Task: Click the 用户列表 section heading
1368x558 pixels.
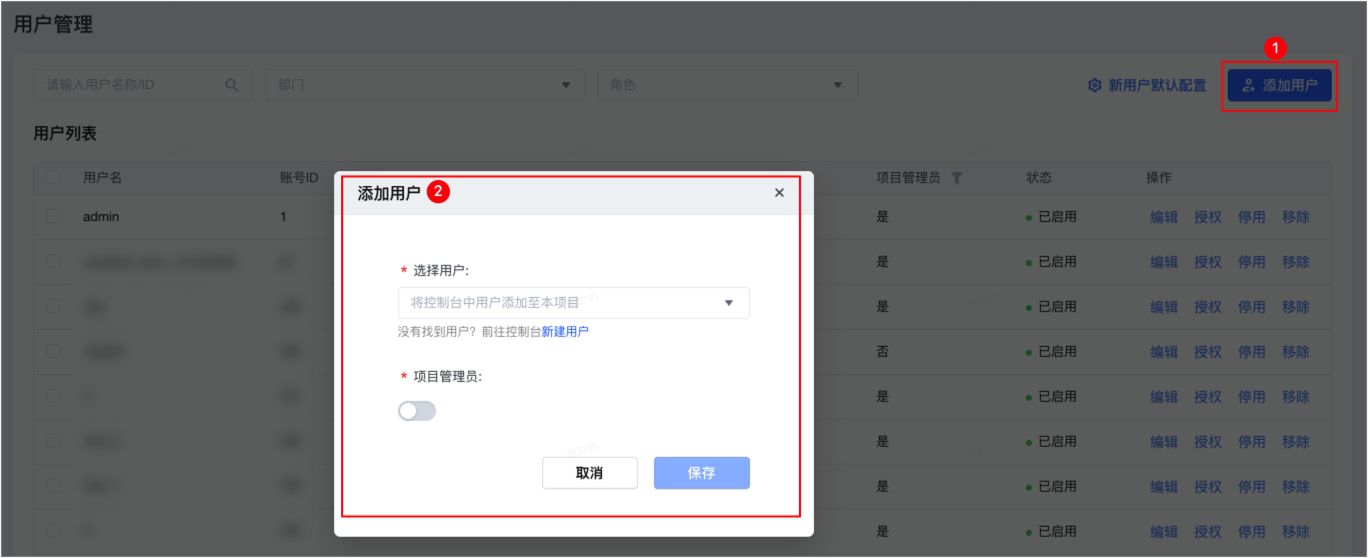Action: click(x=65, y=134)
